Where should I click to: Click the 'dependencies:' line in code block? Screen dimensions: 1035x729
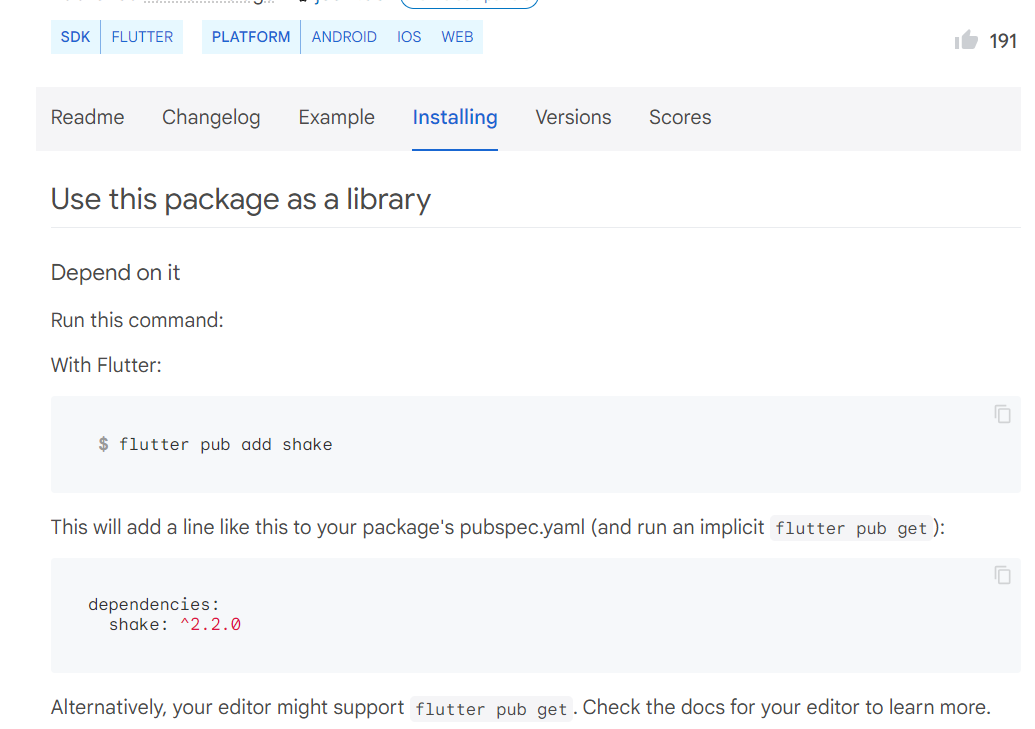pyautogui.click(x=153, y=604)
